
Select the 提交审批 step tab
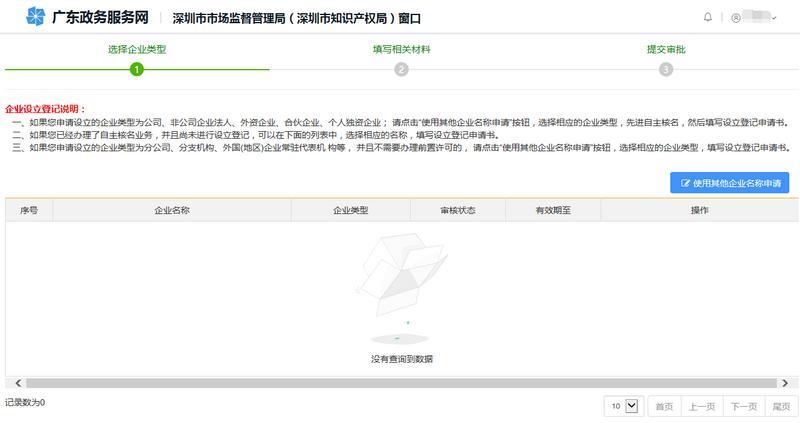click(666, 48)
